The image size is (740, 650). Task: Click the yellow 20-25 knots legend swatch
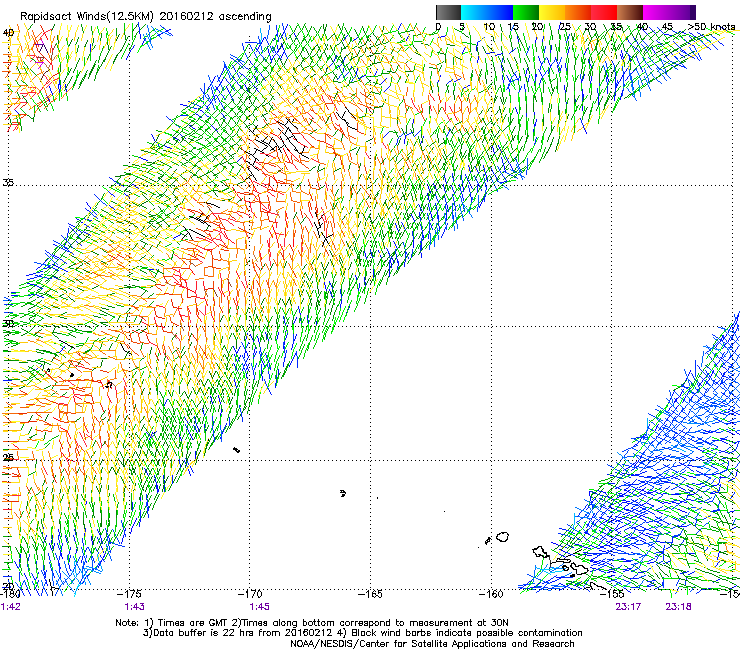tap(552, 12)
